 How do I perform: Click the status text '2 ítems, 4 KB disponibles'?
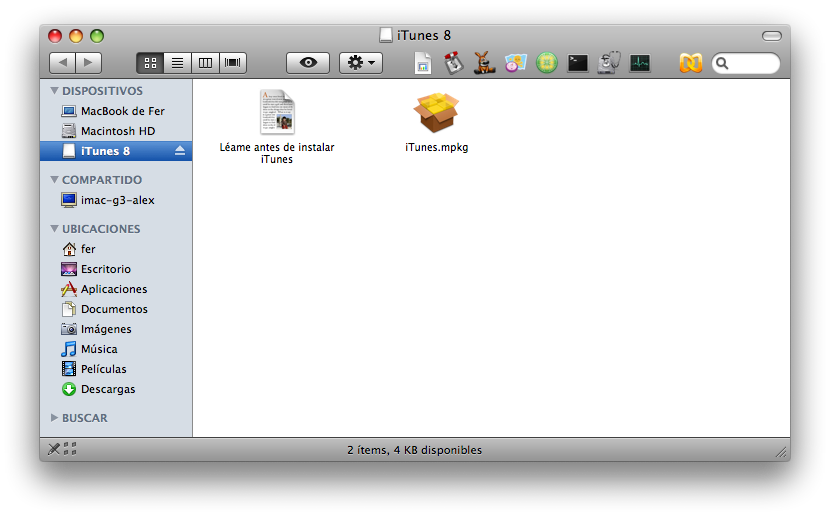click(x=414, y=450)
